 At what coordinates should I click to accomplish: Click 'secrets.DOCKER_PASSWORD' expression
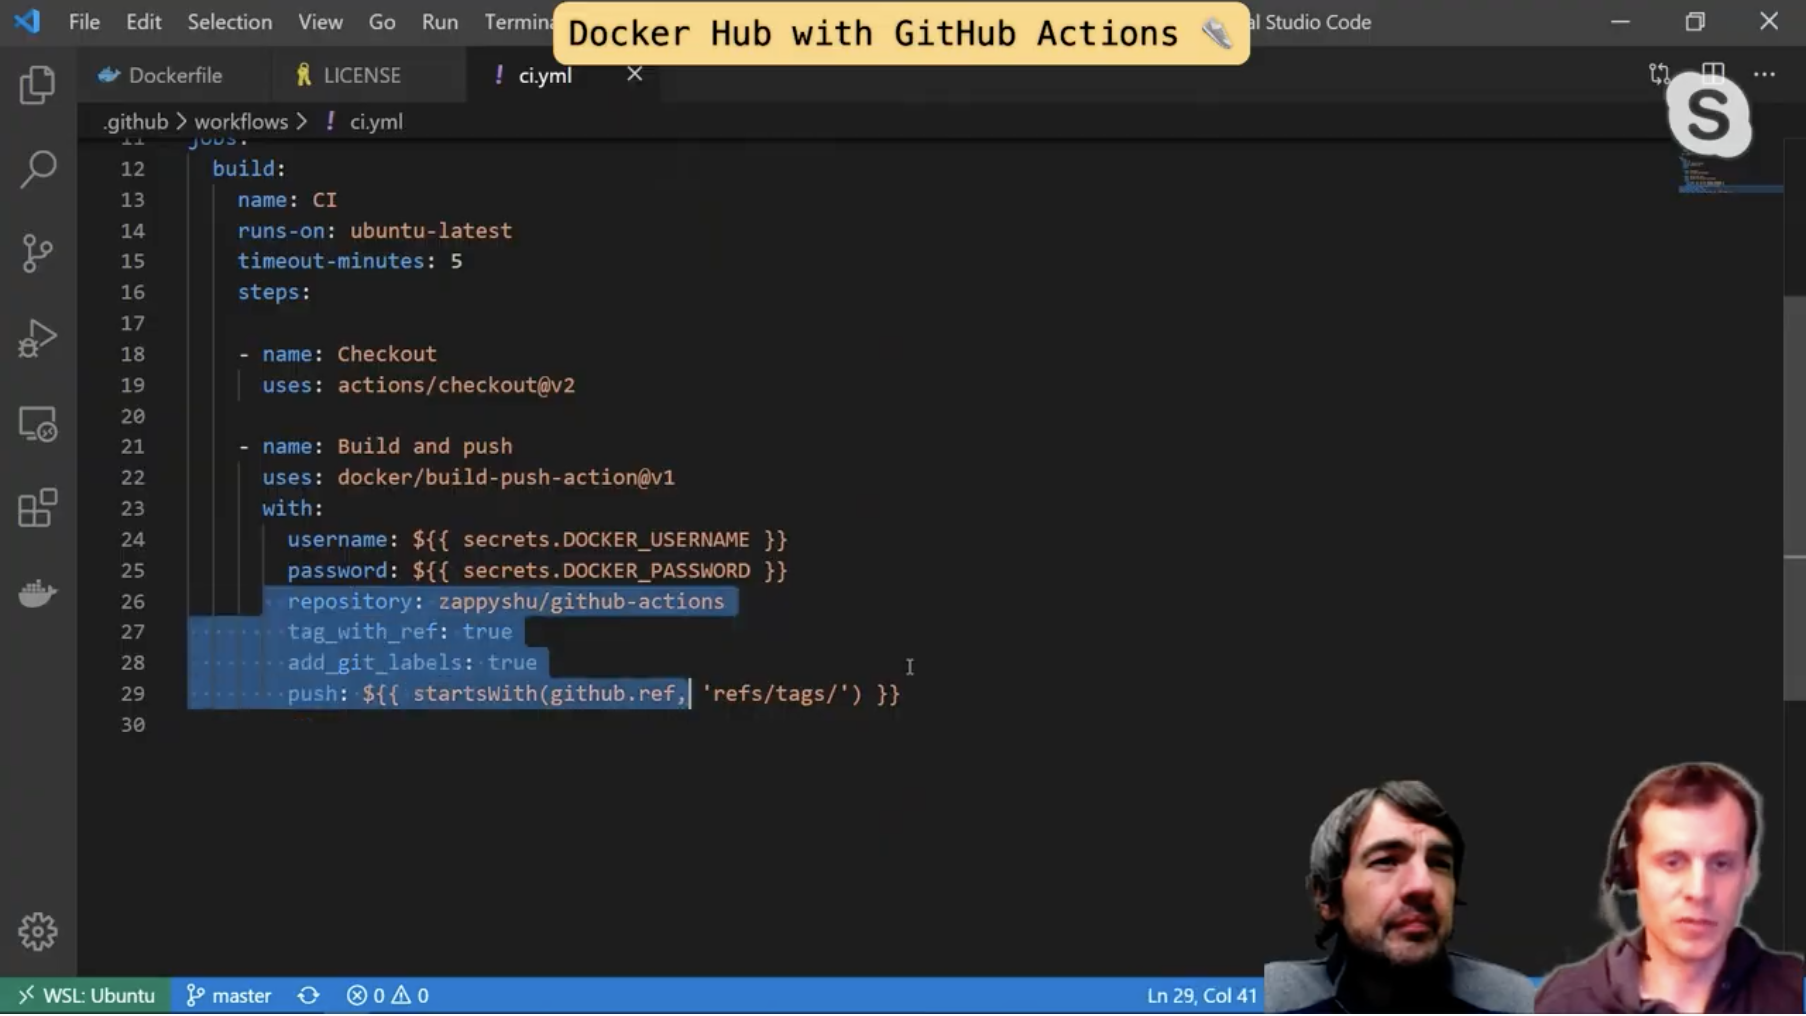coord(606,570)
